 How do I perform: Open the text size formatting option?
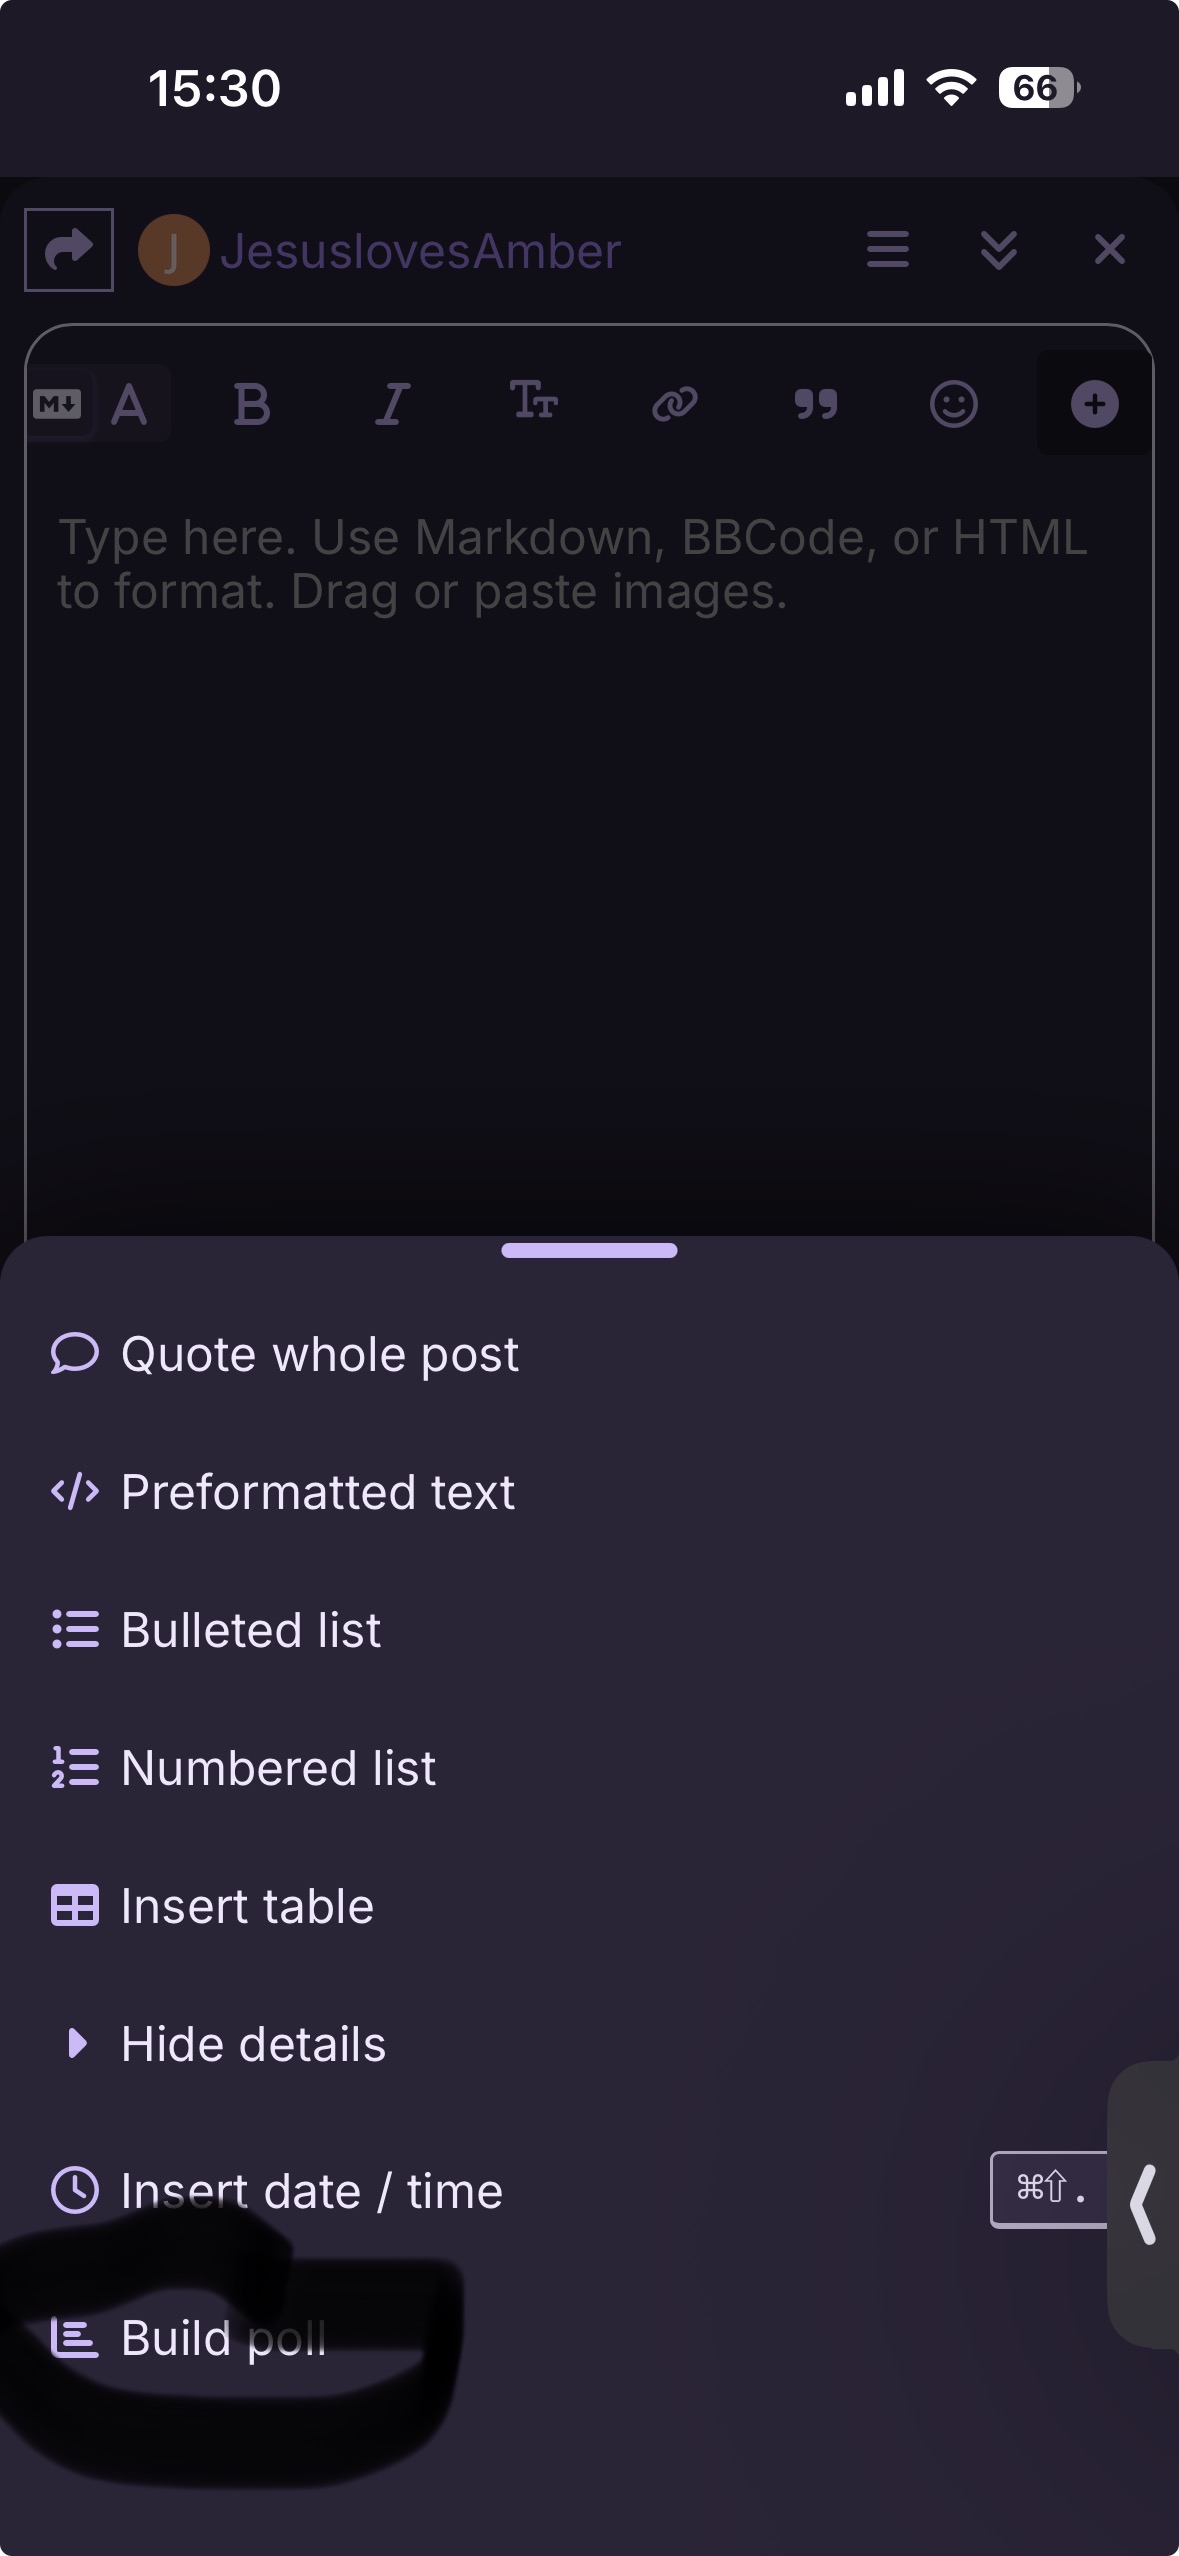533,402
